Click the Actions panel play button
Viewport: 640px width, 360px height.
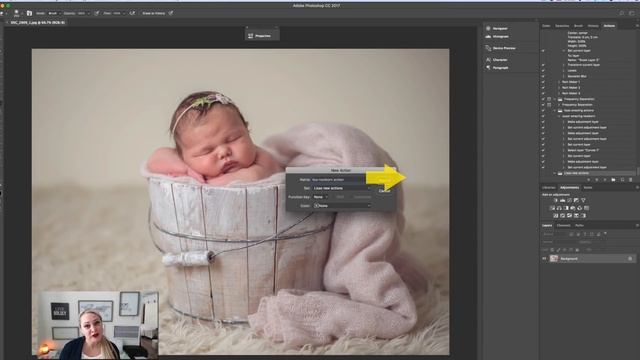point(604,180)
